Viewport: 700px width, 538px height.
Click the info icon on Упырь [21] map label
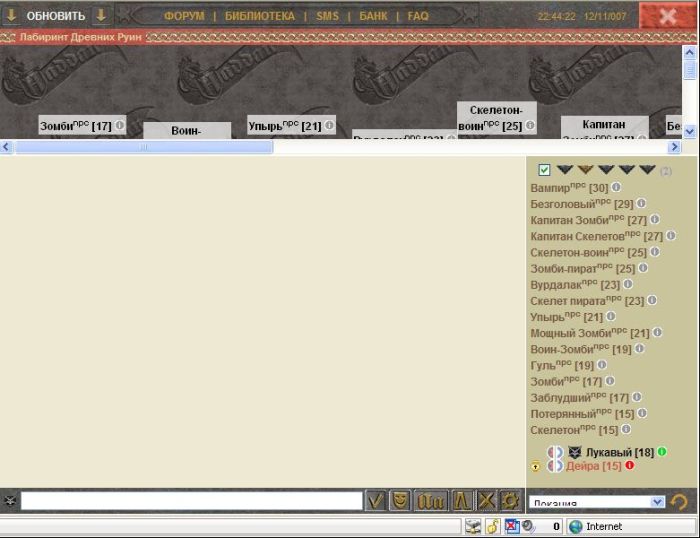329,125
